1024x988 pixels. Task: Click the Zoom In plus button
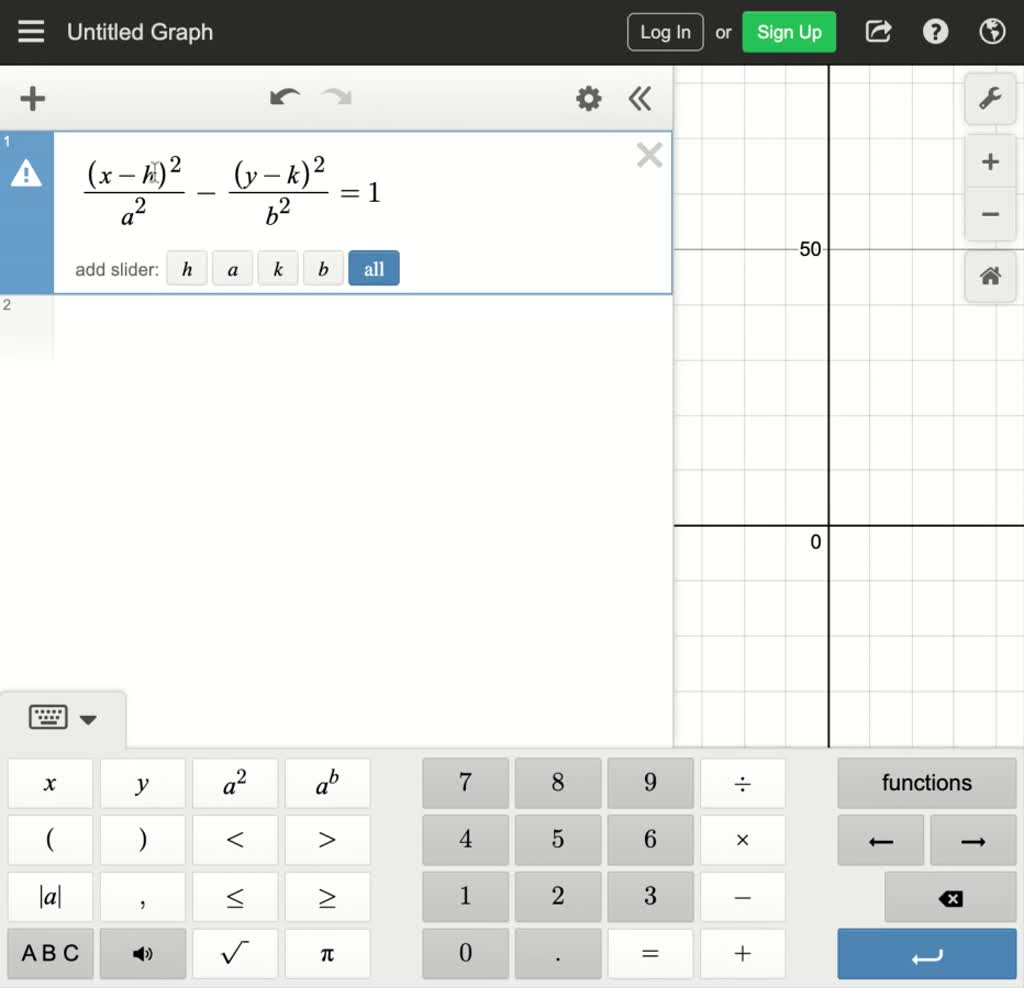click(990, 162)
